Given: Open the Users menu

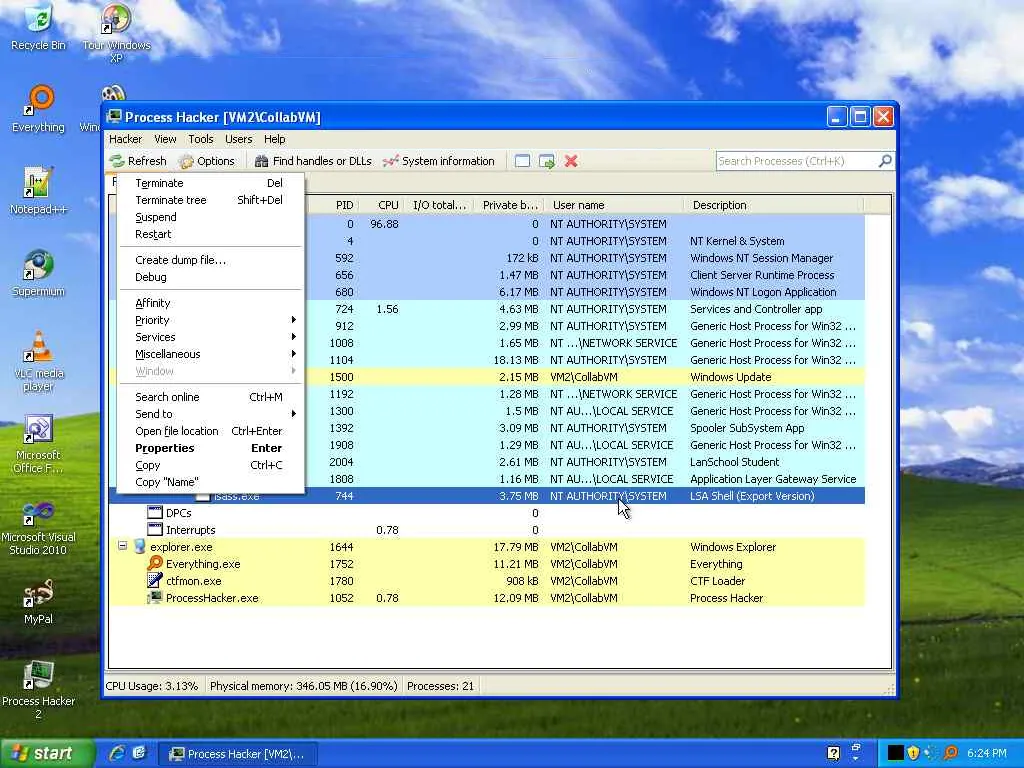Looking at the screenshot, I should (x=238, y=139).
